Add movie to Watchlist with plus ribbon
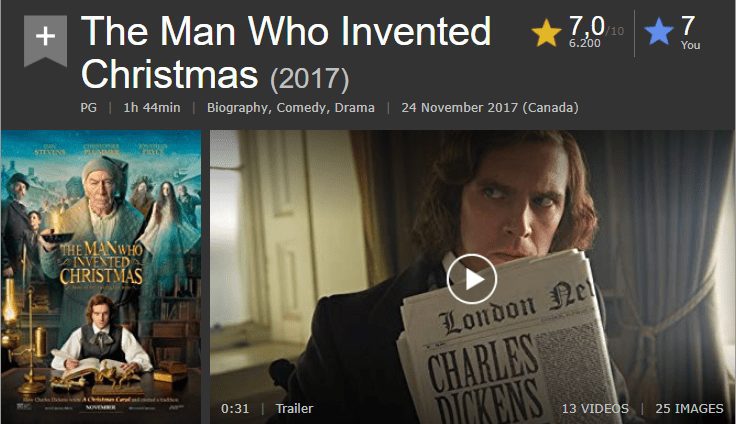This screenshot has height=424, width=736. 45,41
